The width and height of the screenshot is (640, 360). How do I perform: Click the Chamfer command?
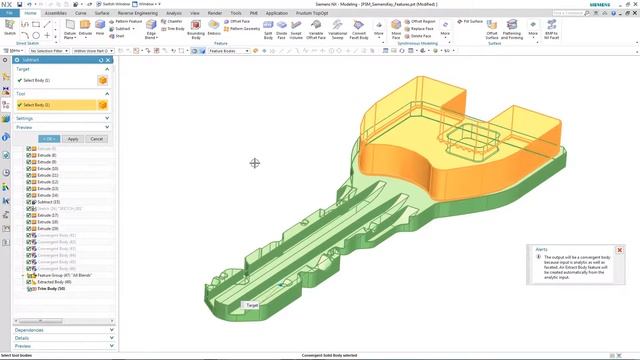click(x=172, y=21)
